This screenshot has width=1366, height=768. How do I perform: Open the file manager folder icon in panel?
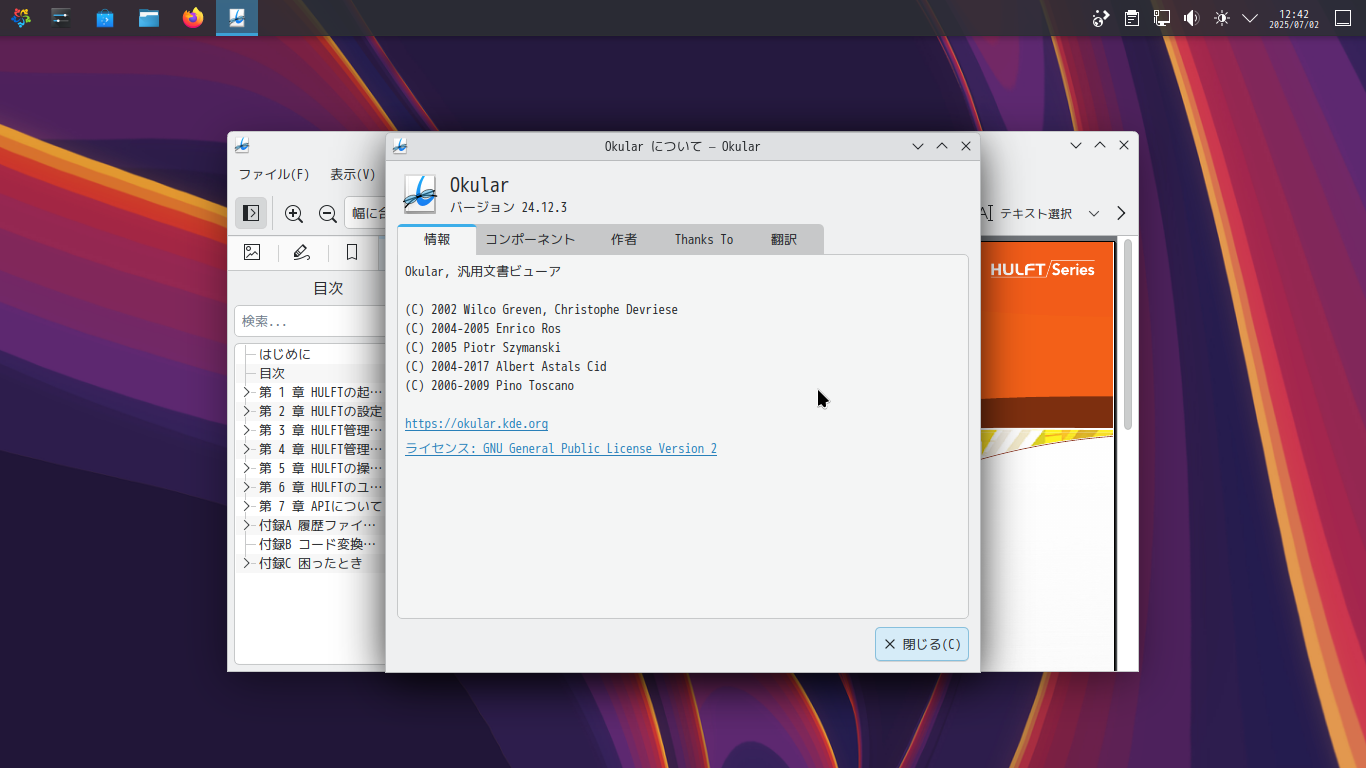[x=149, y=18]
